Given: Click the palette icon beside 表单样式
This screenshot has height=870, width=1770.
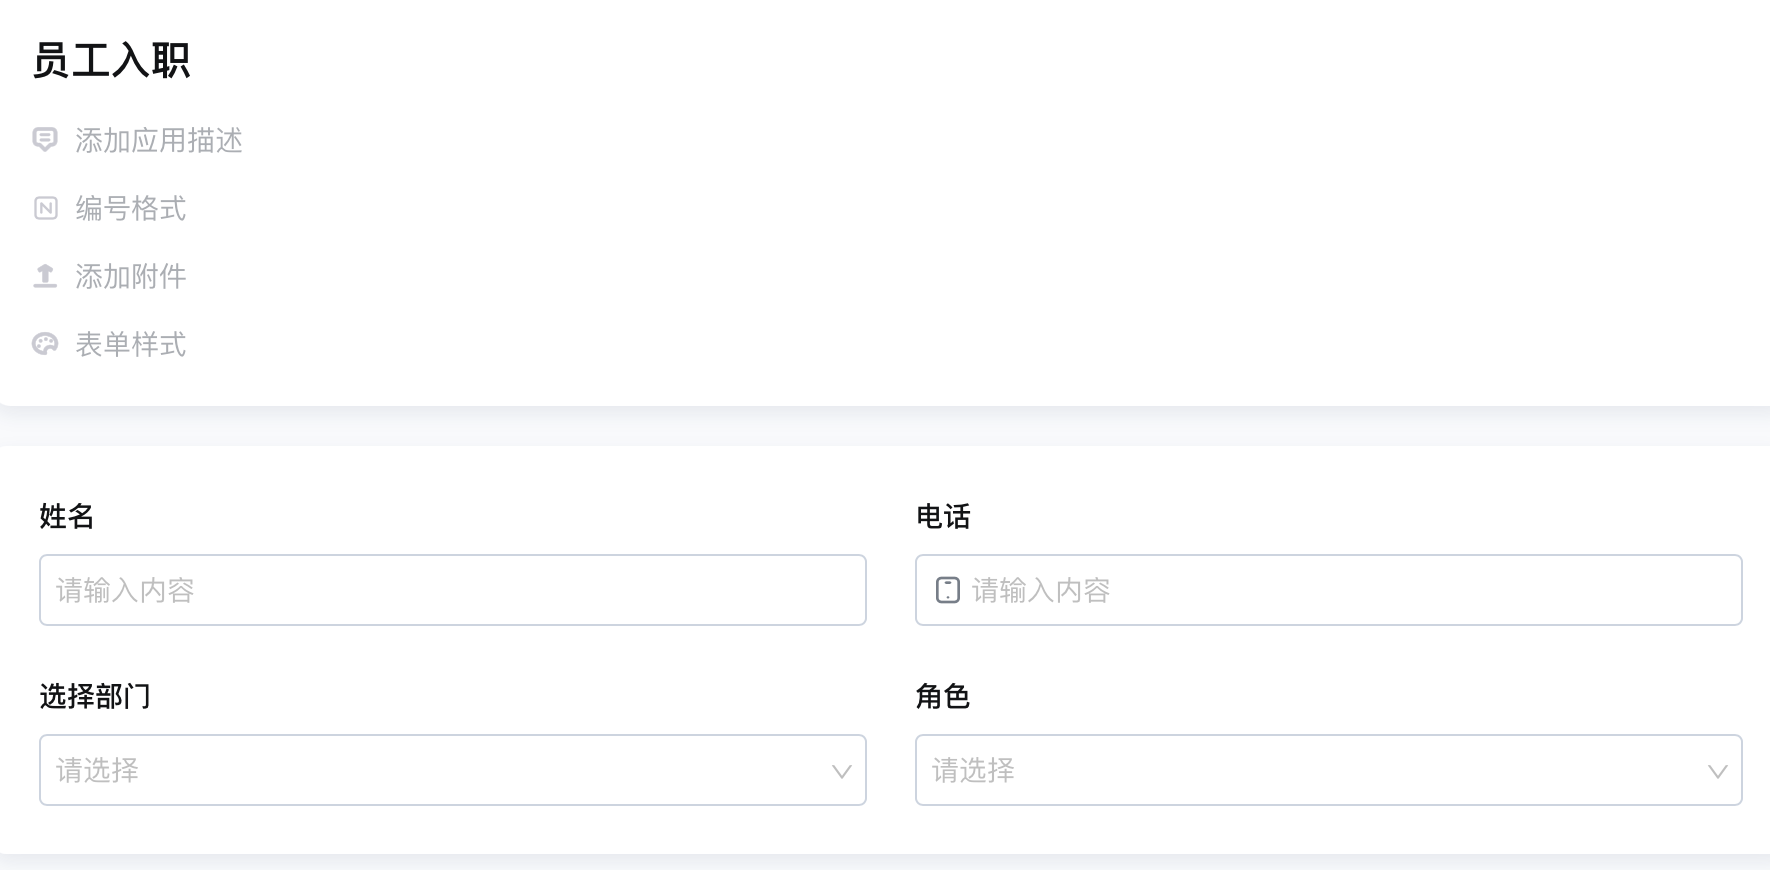Looking at the screenshot, I should click(45, 344).
